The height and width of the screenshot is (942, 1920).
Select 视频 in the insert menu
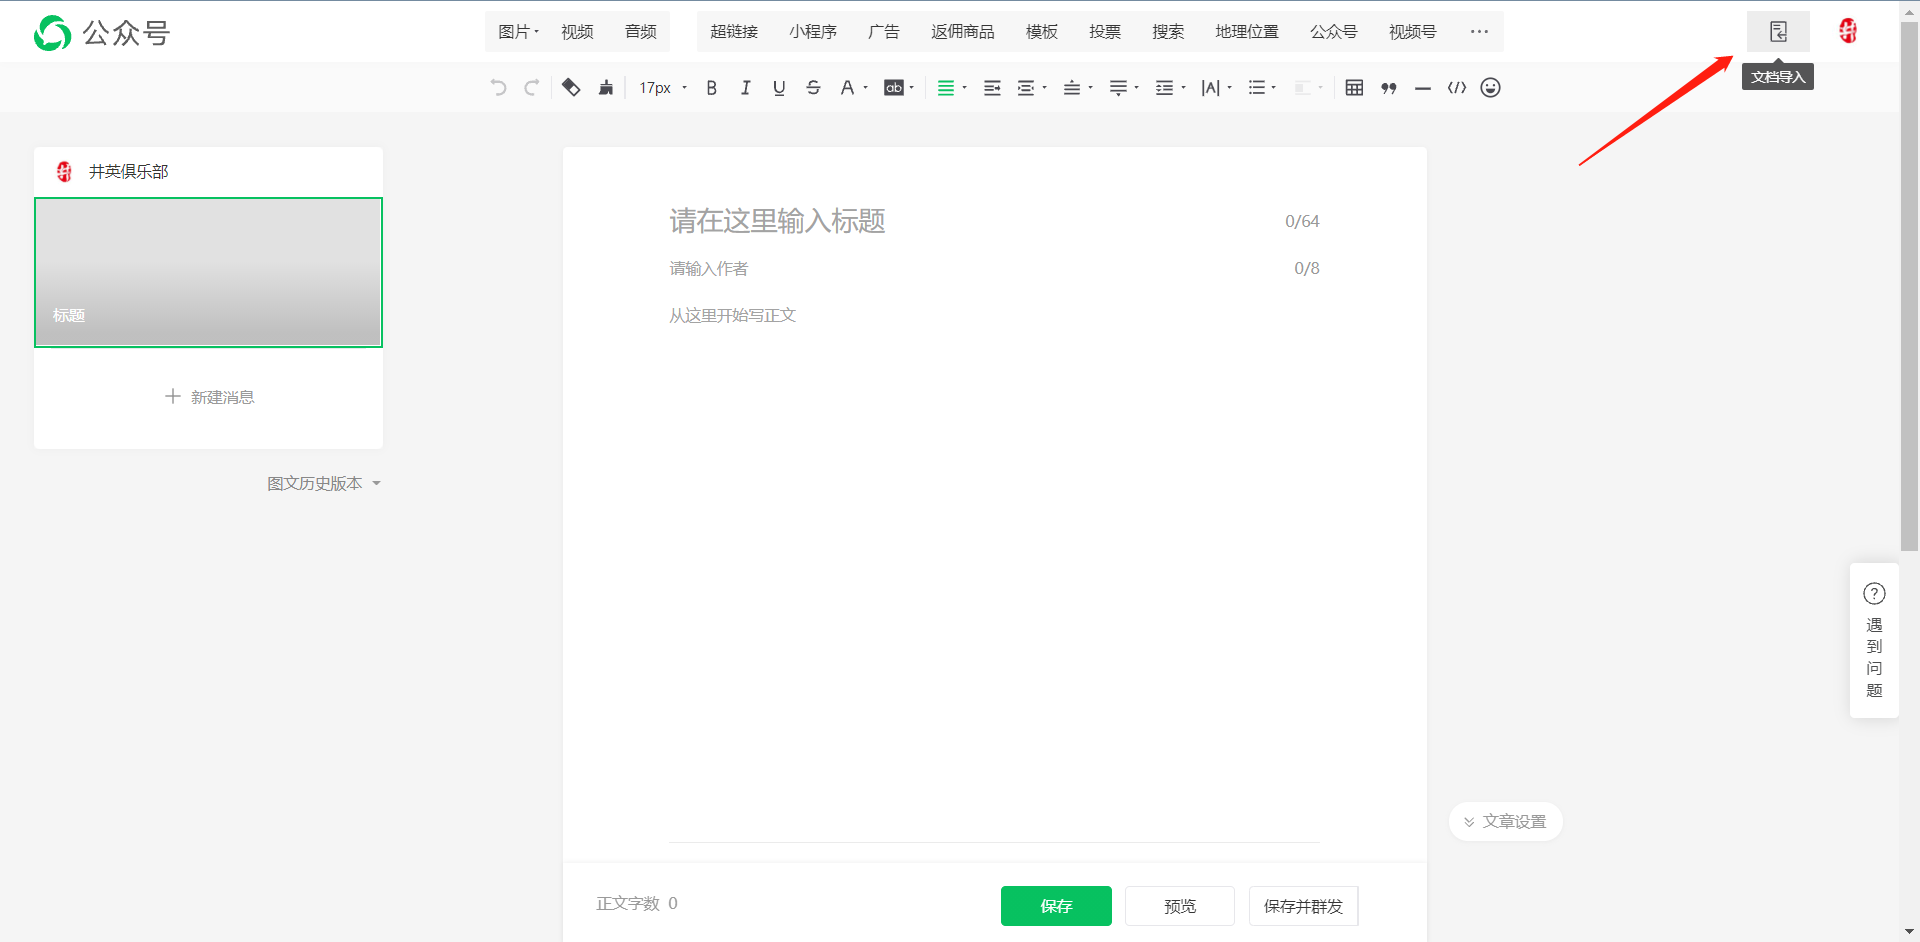(x=577, y=32)
